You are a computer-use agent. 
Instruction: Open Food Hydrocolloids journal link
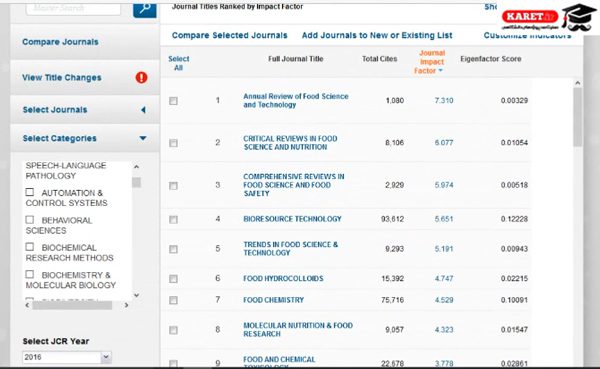click(283, 279)
